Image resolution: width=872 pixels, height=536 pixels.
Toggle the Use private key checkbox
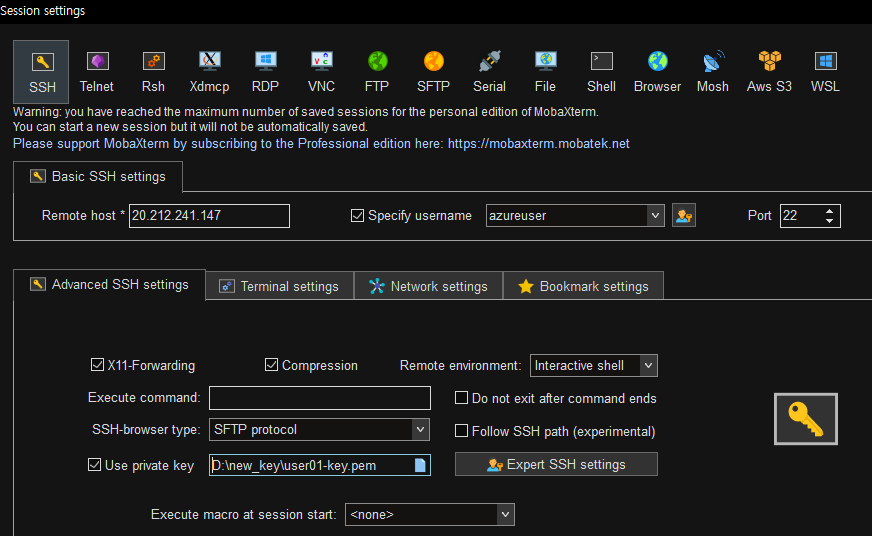coord(95,465)
